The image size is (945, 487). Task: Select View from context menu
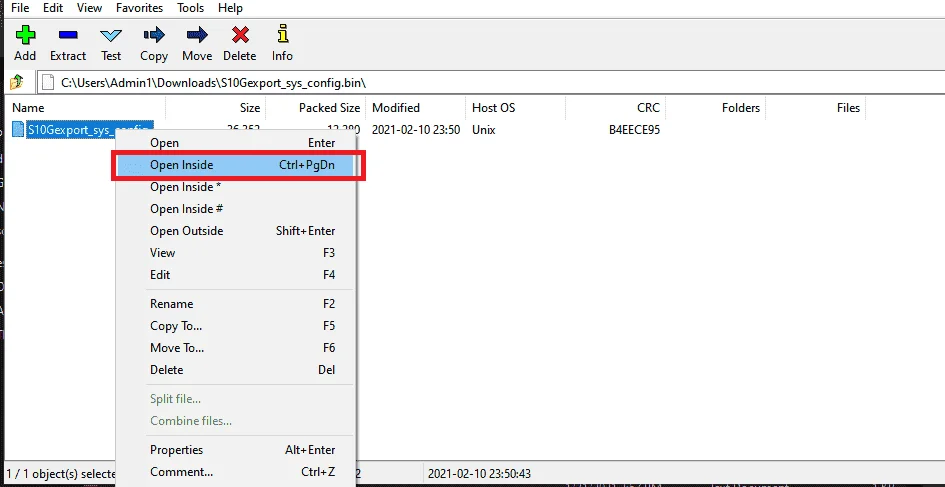235,253
